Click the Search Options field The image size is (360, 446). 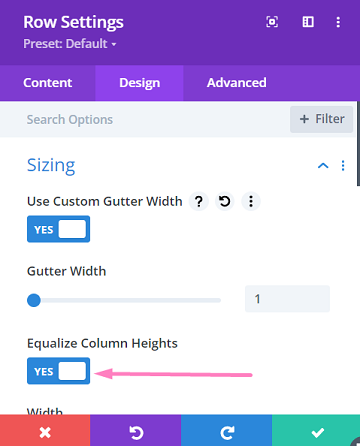pos(143,119)
